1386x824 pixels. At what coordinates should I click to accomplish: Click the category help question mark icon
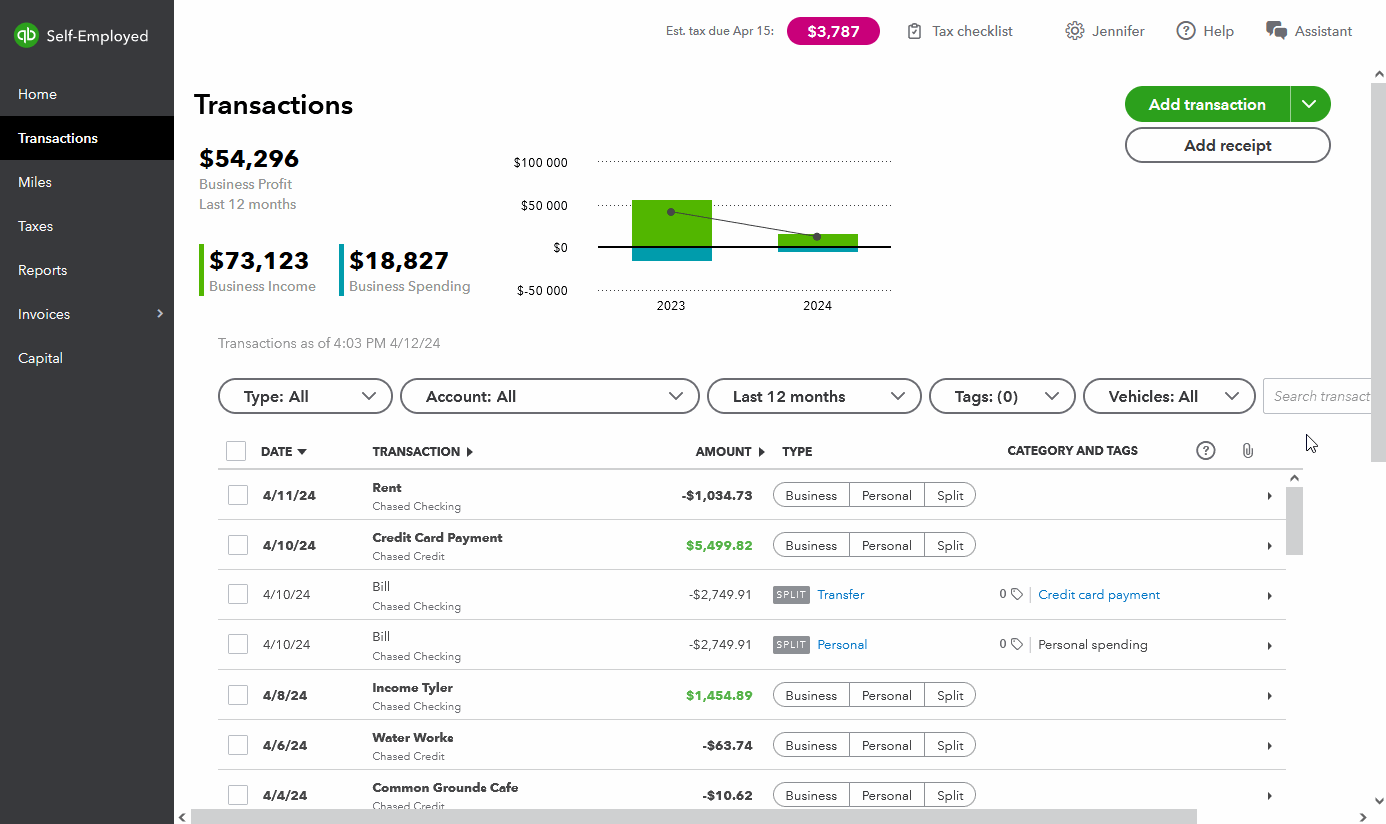point(1206,451)
